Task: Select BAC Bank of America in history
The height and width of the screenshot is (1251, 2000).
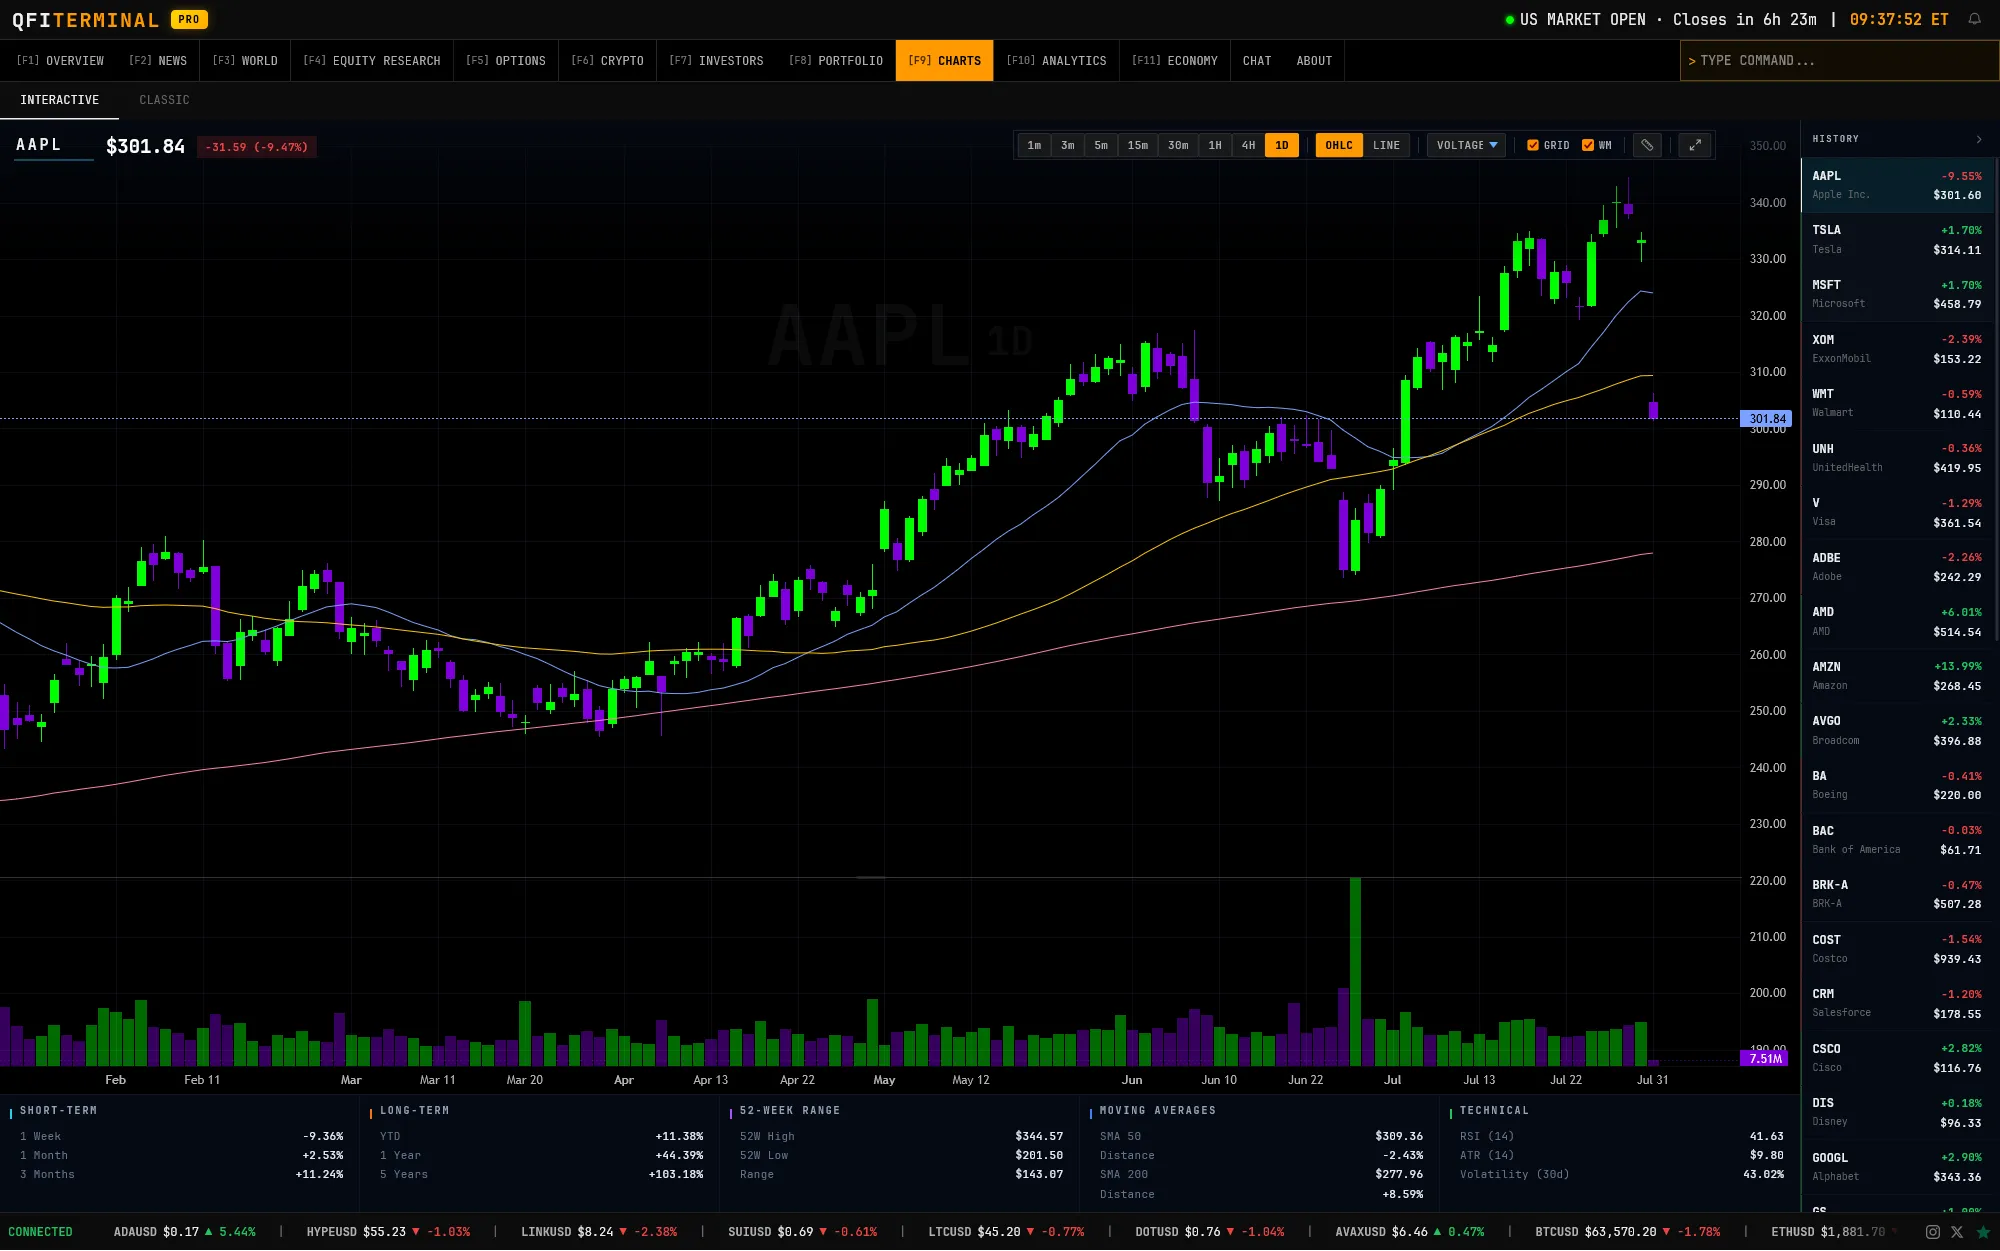Action: point(1897,839)
